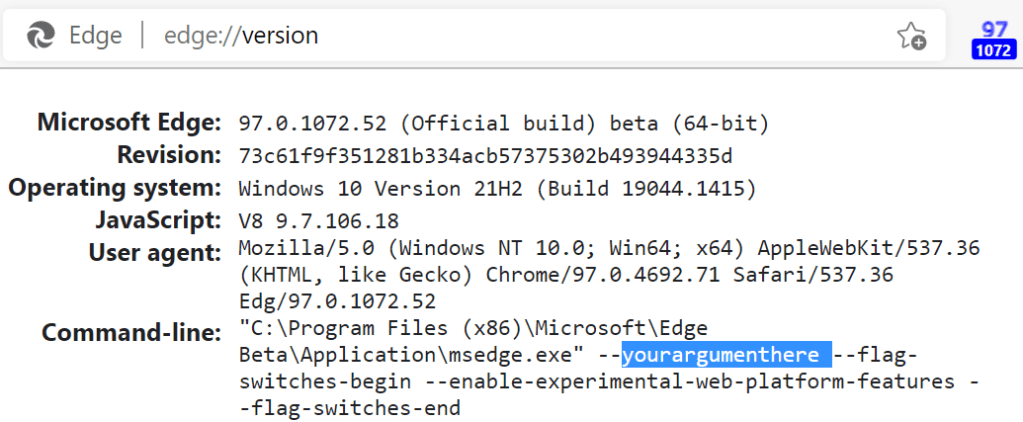Viewport: 1023px width, 422px height.
Task: Click the edge://version URL in address bar
Action: coord(241,36)
